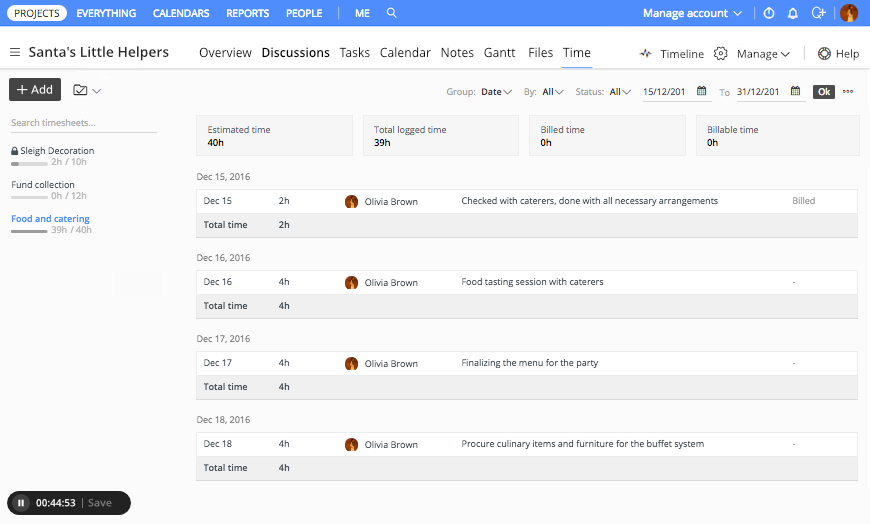Open the three-dots more options menu
Screen dimensions: 870x524
(x=848, y=91)
